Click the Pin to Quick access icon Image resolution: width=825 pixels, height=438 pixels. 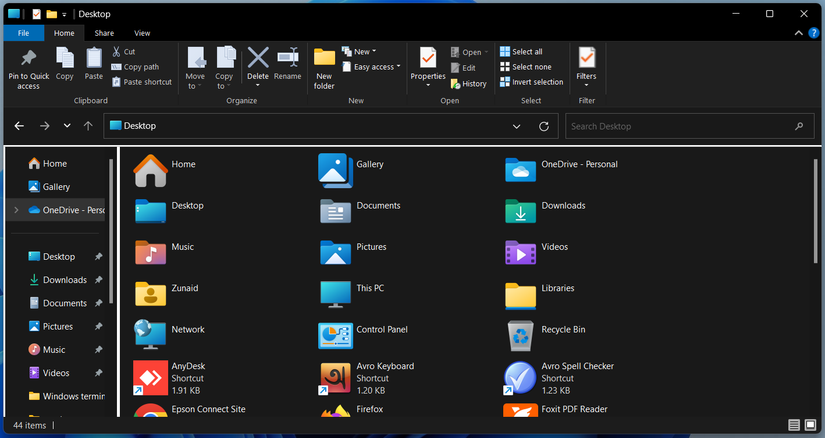tap(28, 60)
